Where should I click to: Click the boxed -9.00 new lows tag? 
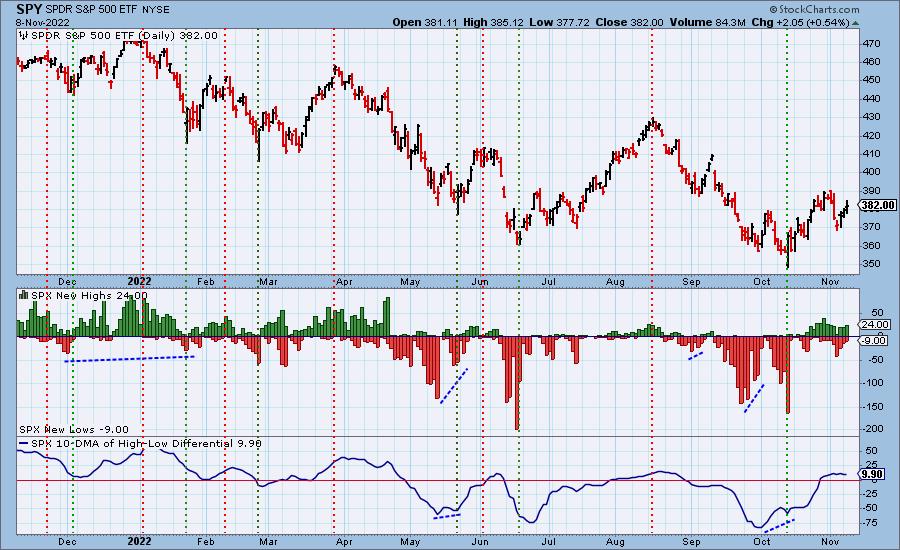click(x=875, y=340)
